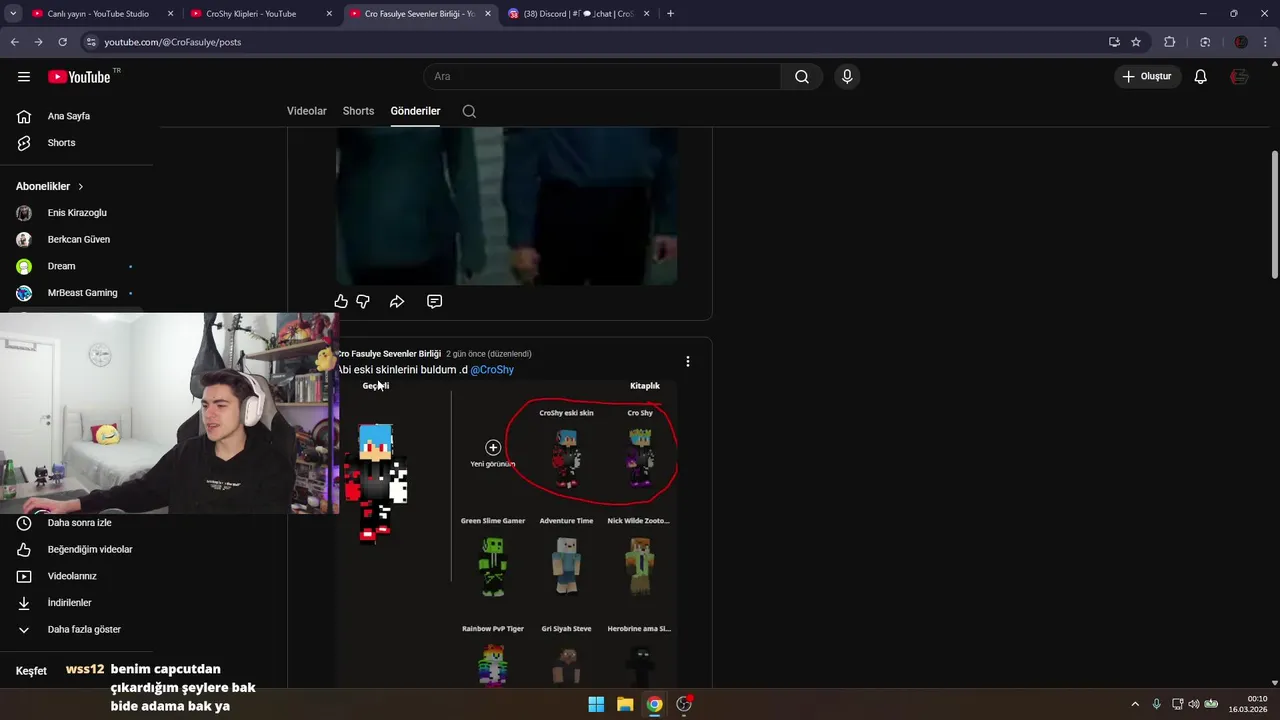This screenshot has height=720, width=1280.
Task: Bookmark this page with star icon
Action: click(1136, 42)
